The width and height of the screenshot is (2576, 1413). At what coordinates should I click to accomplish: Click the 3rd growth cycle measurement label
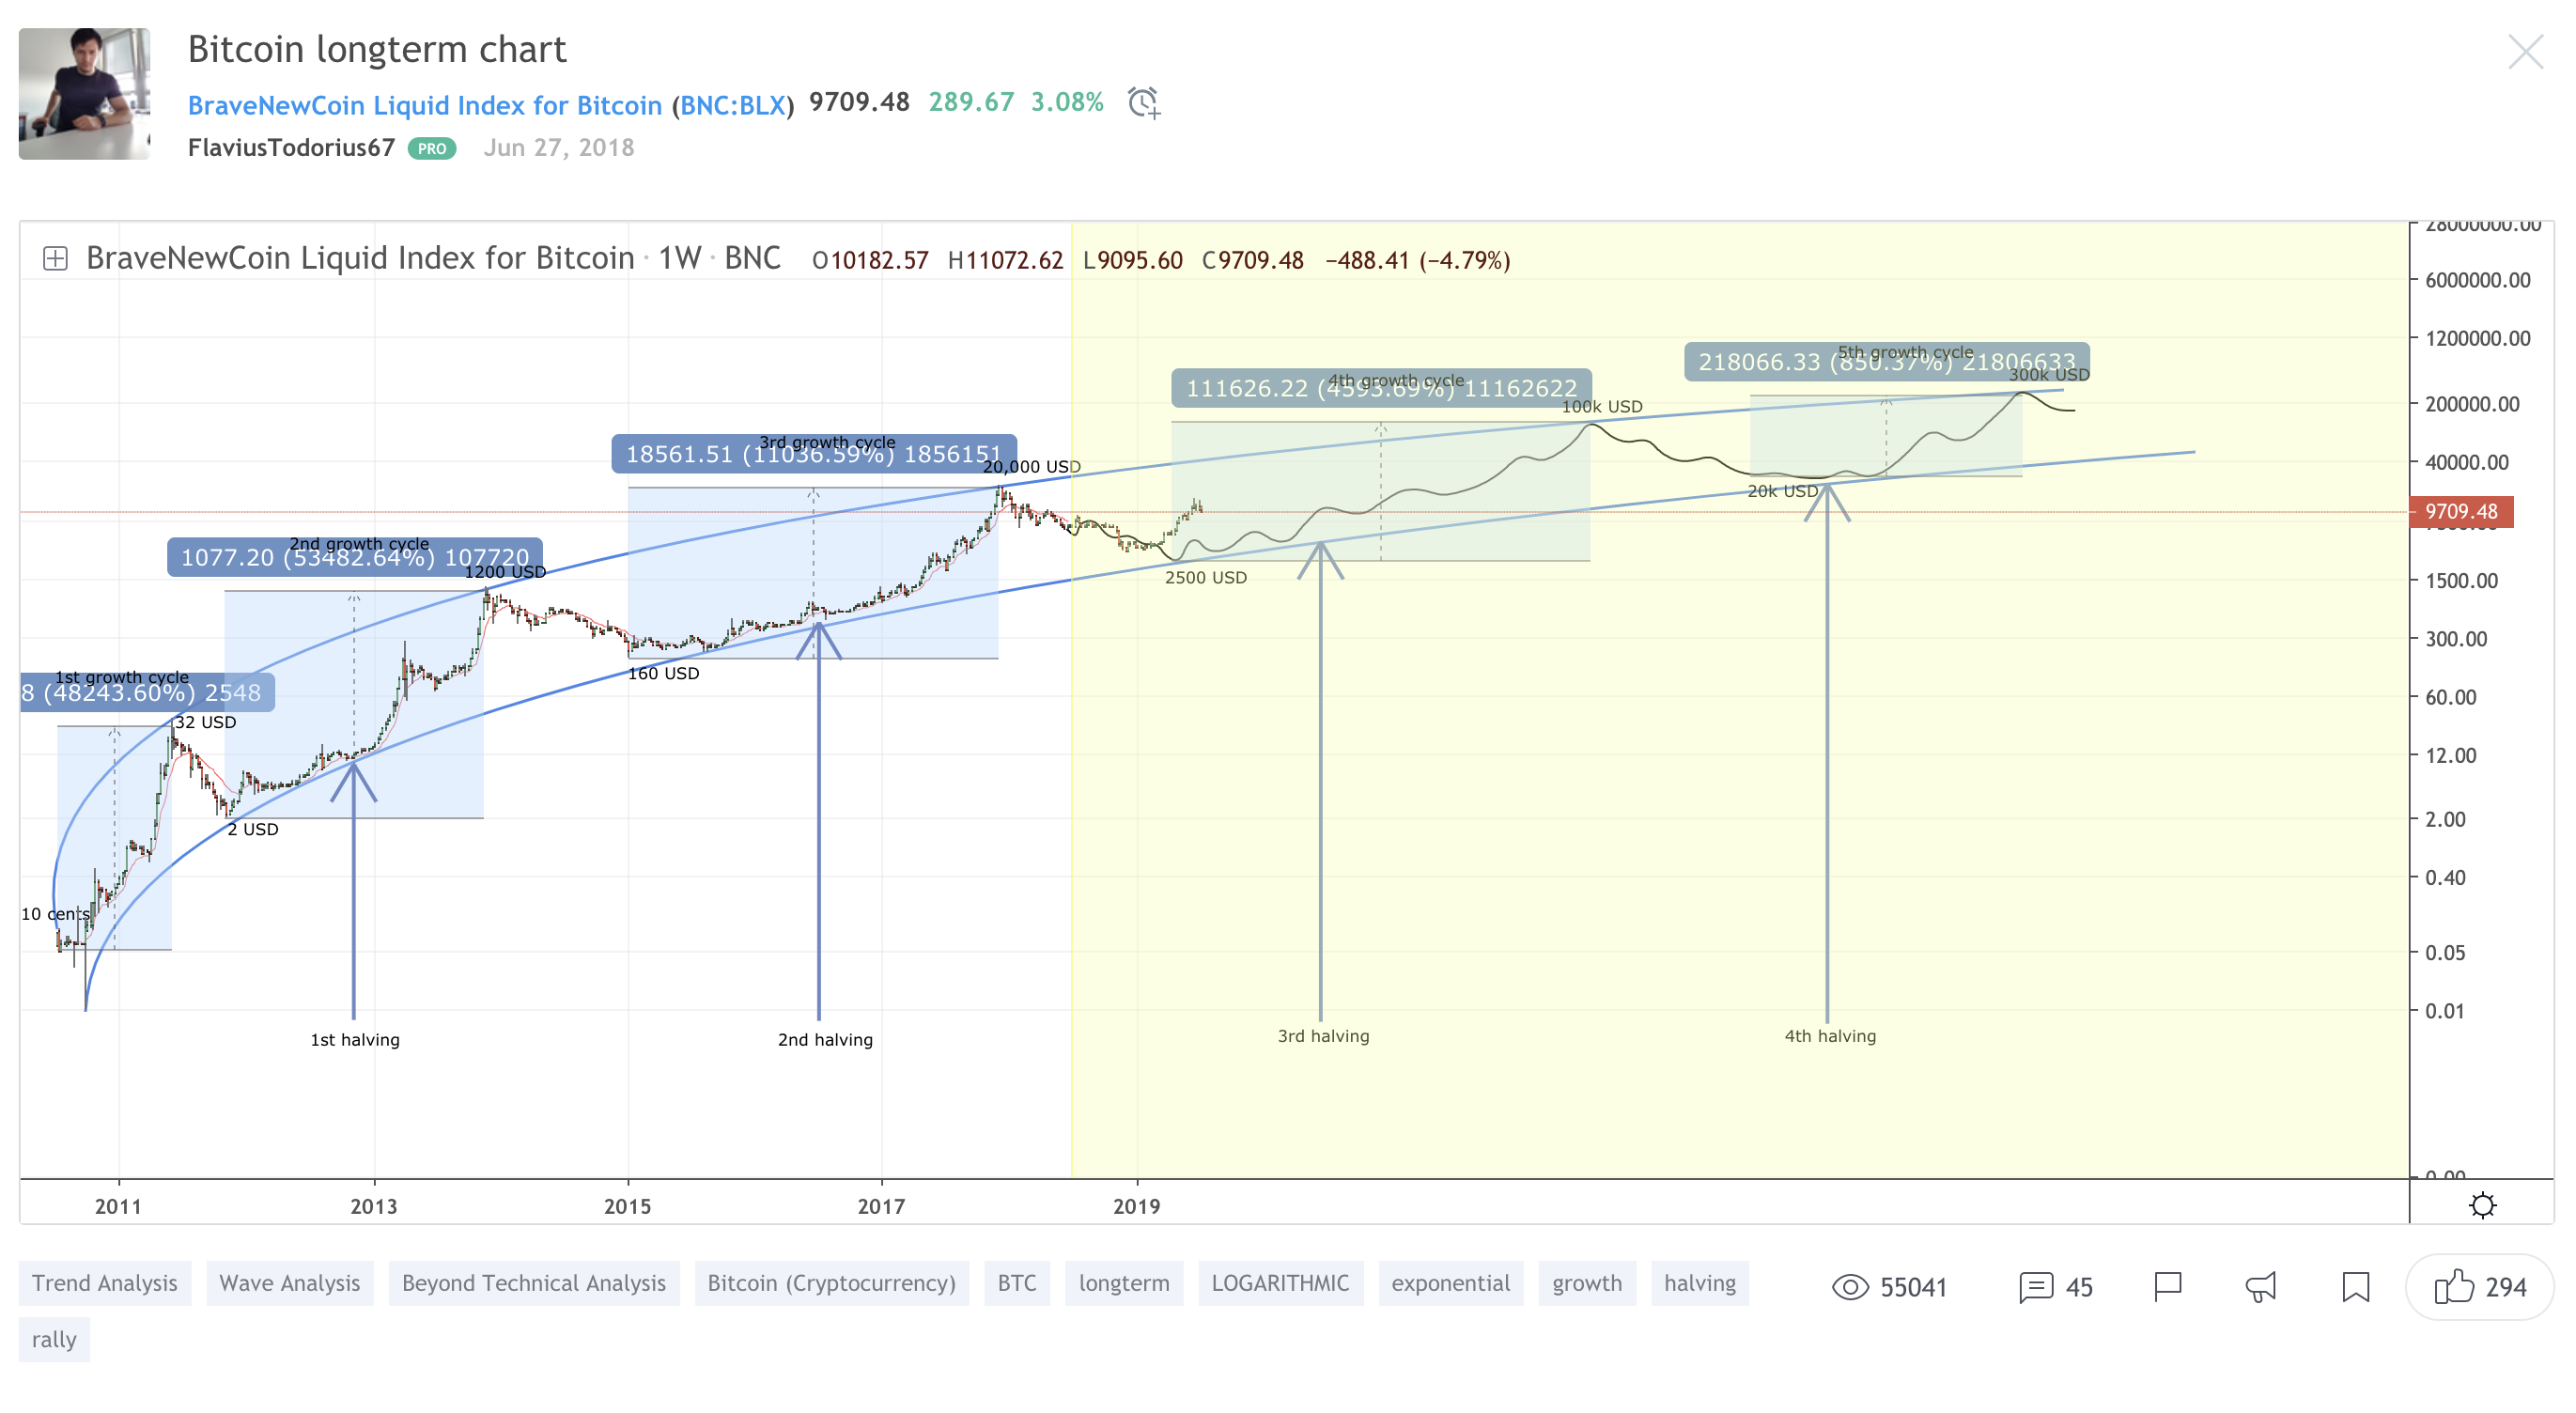[813, 454]
